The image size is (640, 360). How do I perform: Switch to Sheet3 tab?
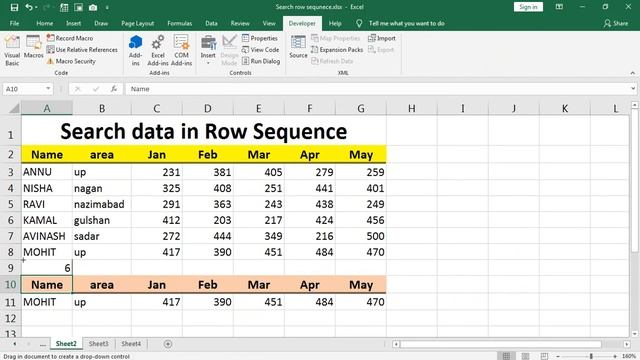point(99,344)
